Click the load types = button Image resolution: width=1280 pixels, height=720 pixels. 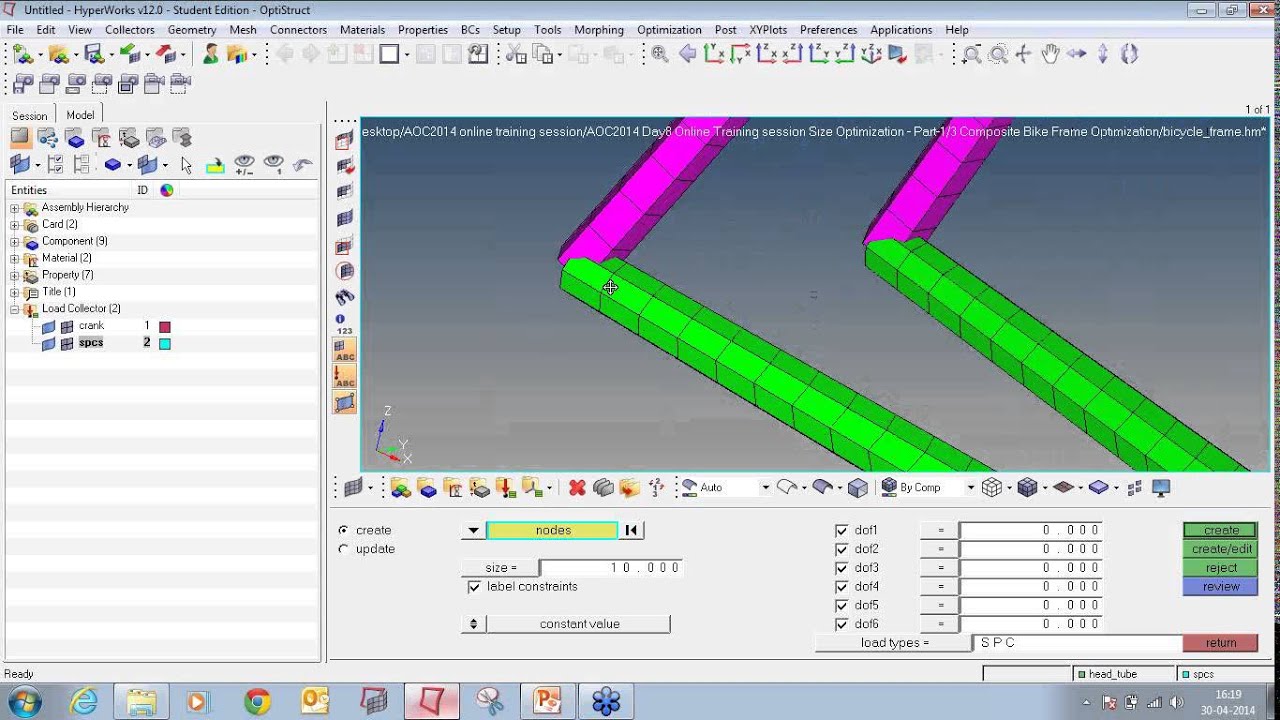pyautogui.click(x=894, y=643)
